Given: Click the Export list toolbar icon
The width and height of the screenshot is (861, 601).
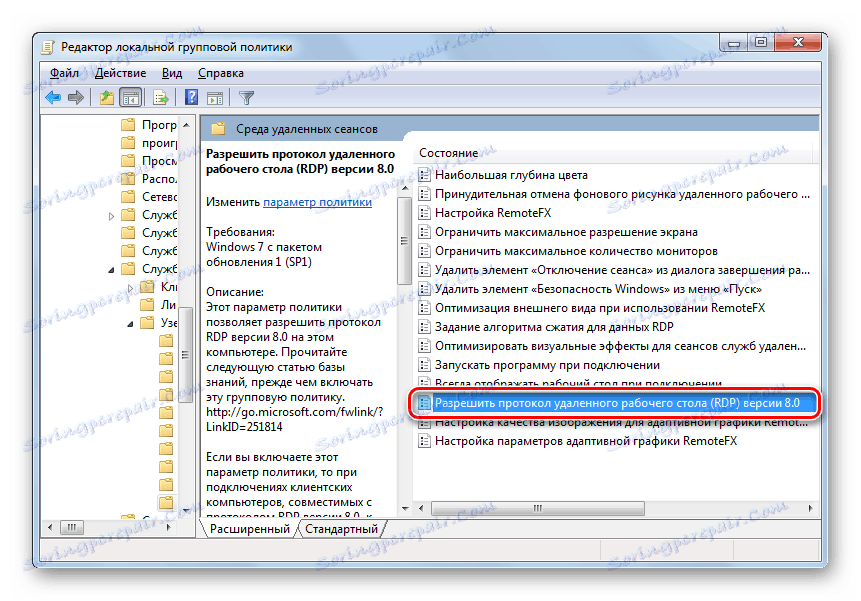Looking at the screenshot, I should point(161,98).
